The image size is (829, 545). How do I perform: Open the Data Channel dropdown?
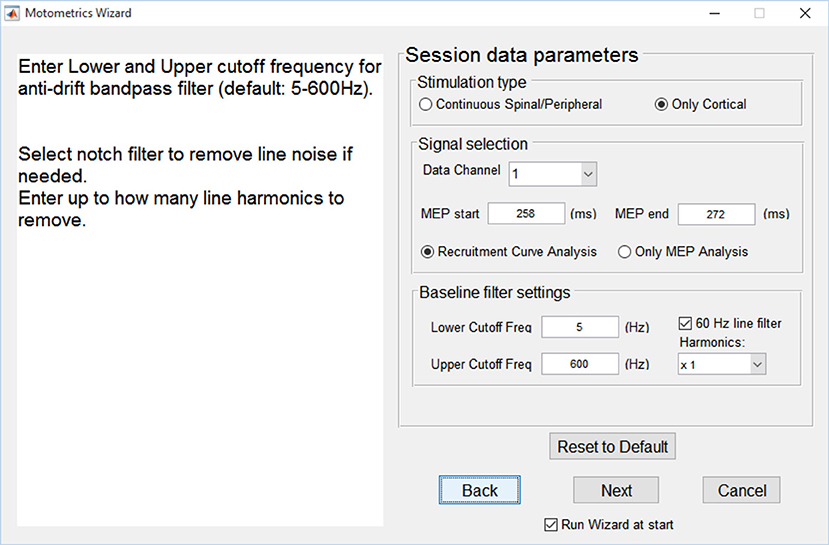(553, 174)
